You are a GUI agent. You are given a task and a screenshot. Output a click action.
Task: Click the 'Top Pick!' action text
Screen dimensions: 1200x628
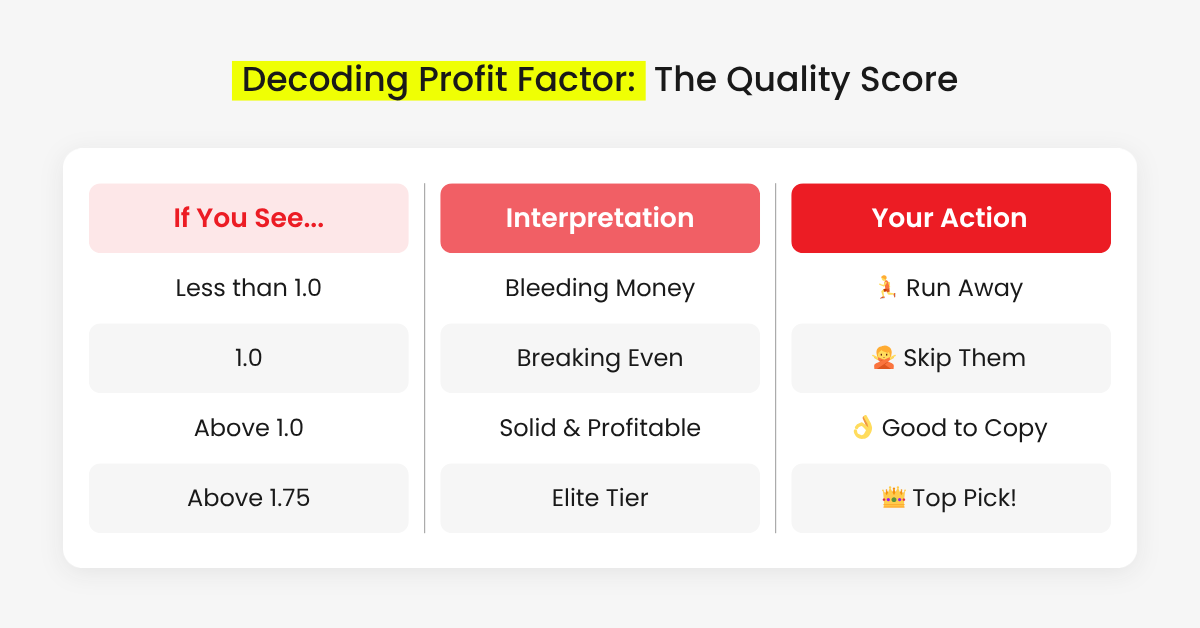pos(964,498)
